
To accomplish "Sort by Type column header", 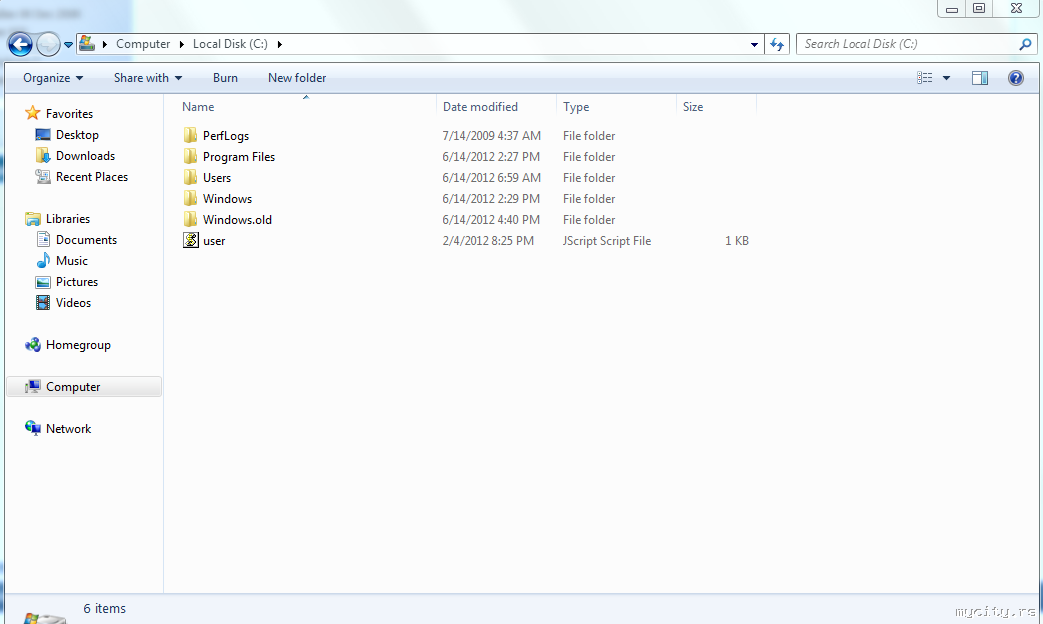I will 616,106.
